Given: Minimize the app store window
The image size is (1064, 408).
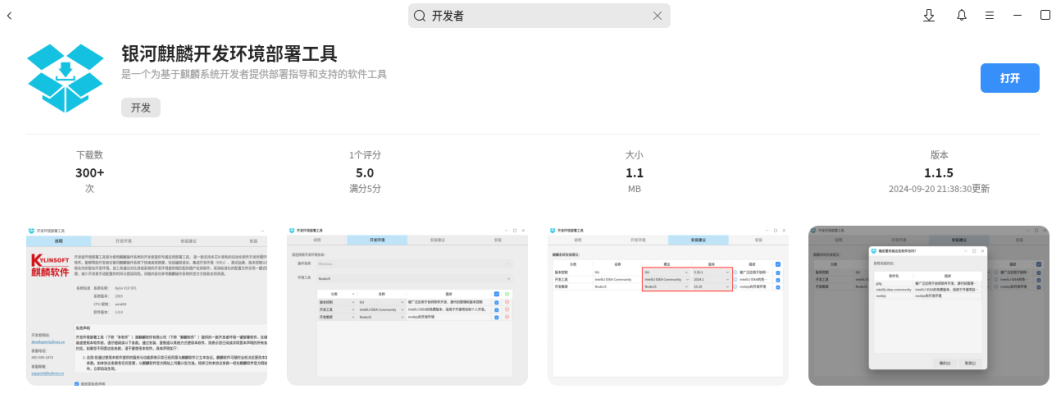Looking at the screenshot, I should point(1017,16).
